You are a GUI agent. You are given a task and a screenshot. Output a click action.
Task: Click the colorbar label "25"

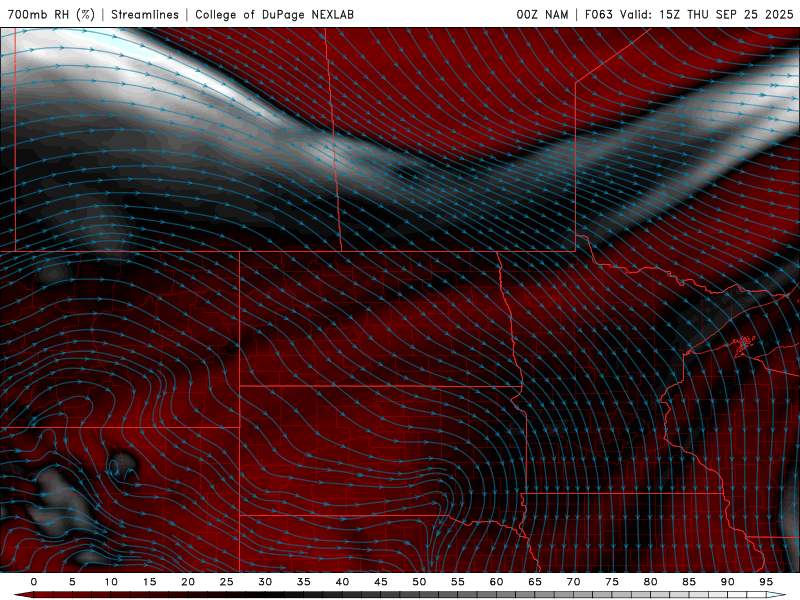226,582
